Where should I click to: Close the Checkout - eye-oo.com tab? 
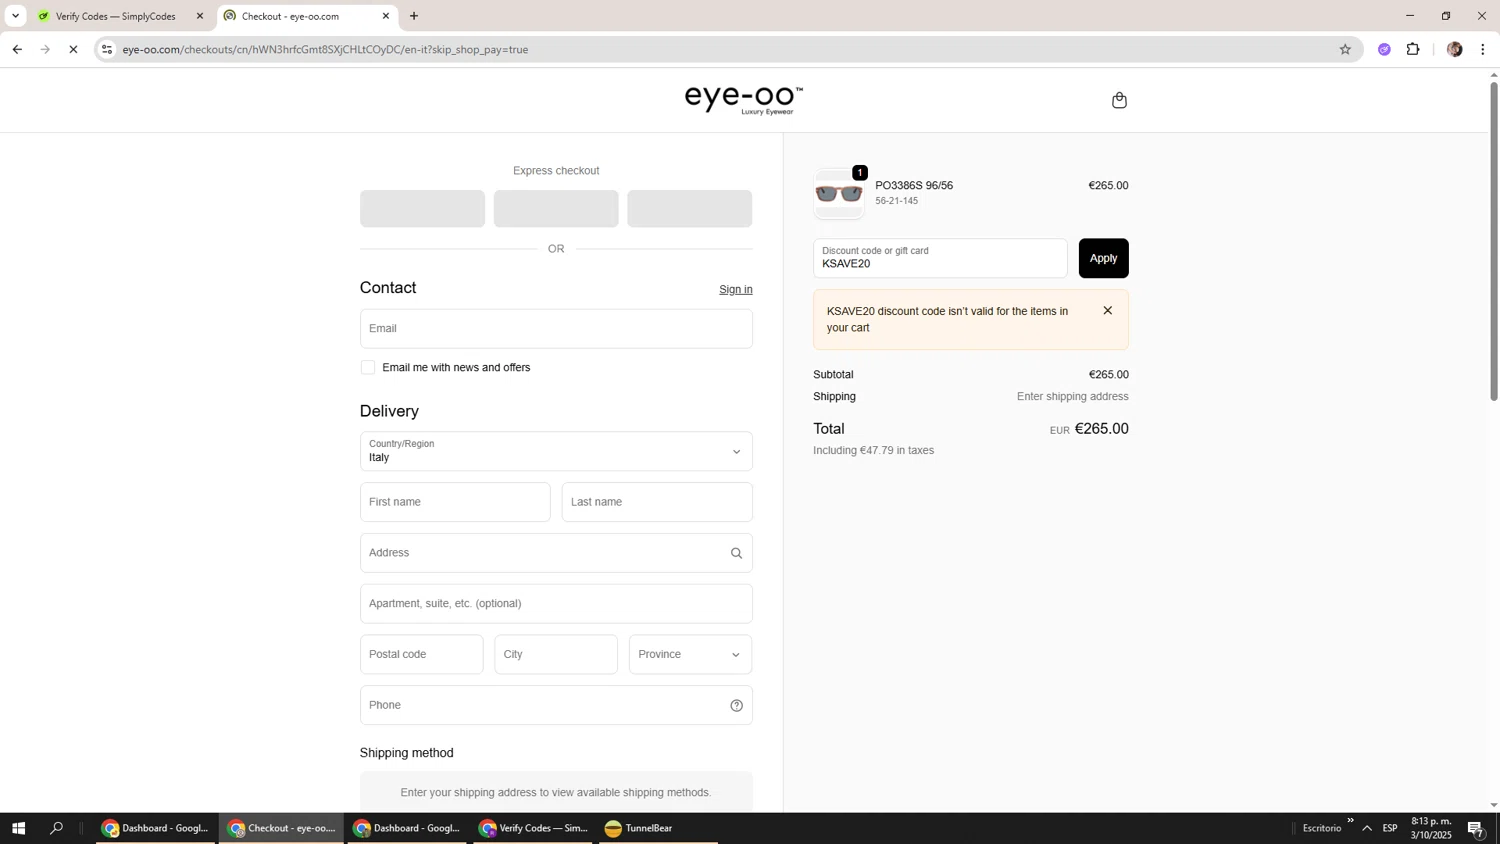pos(386,16)
